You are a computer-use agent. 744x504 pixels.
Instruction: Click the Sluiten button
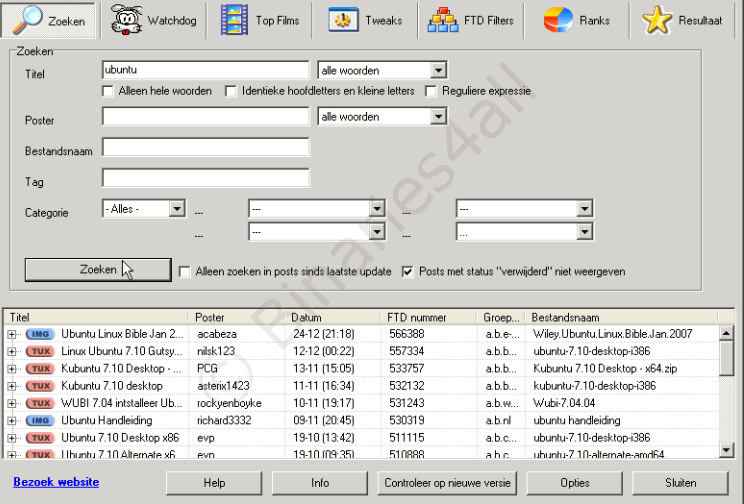coord(680,483)
